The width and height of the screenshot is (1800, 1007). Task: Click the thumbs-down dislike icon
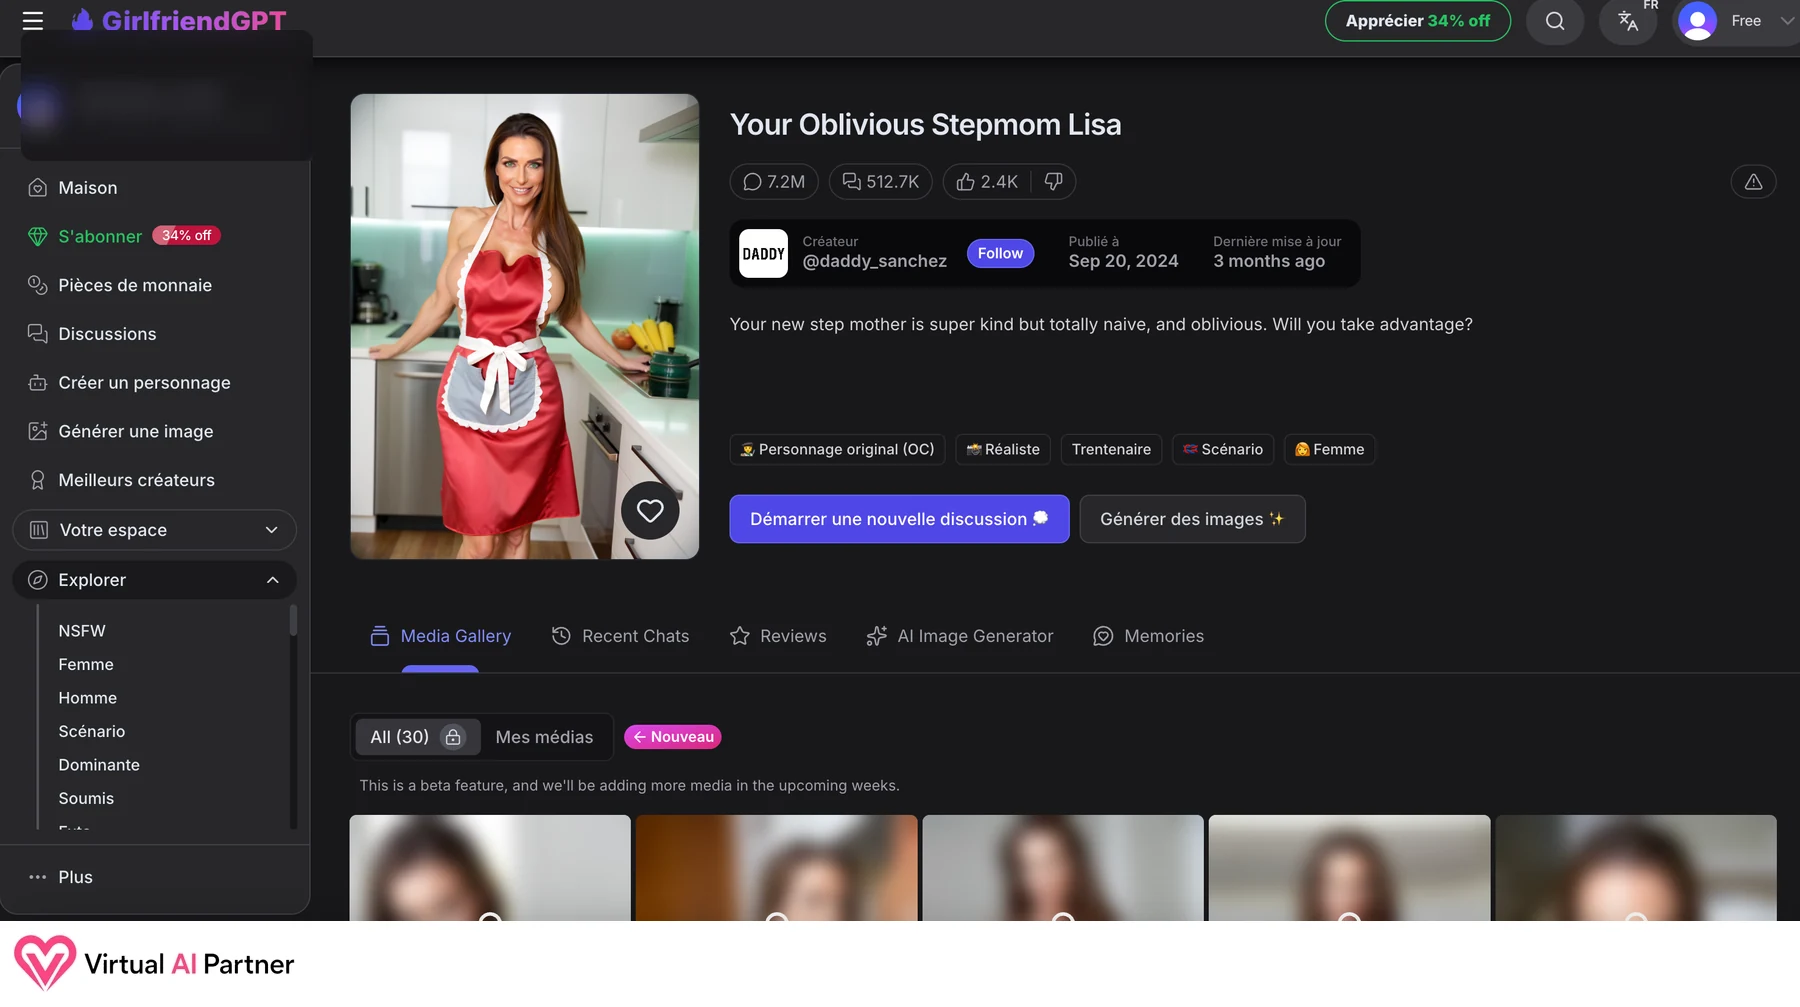[1053, 182]
